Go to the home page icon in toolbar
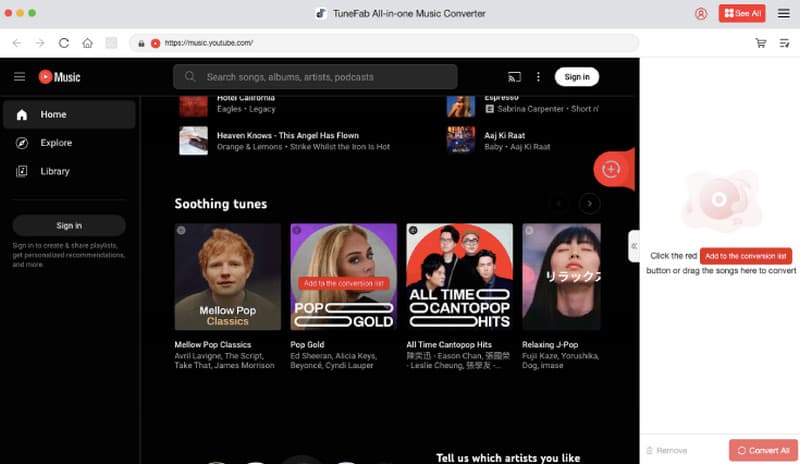Screen dimensions: 800x464 tap(88, 43)
